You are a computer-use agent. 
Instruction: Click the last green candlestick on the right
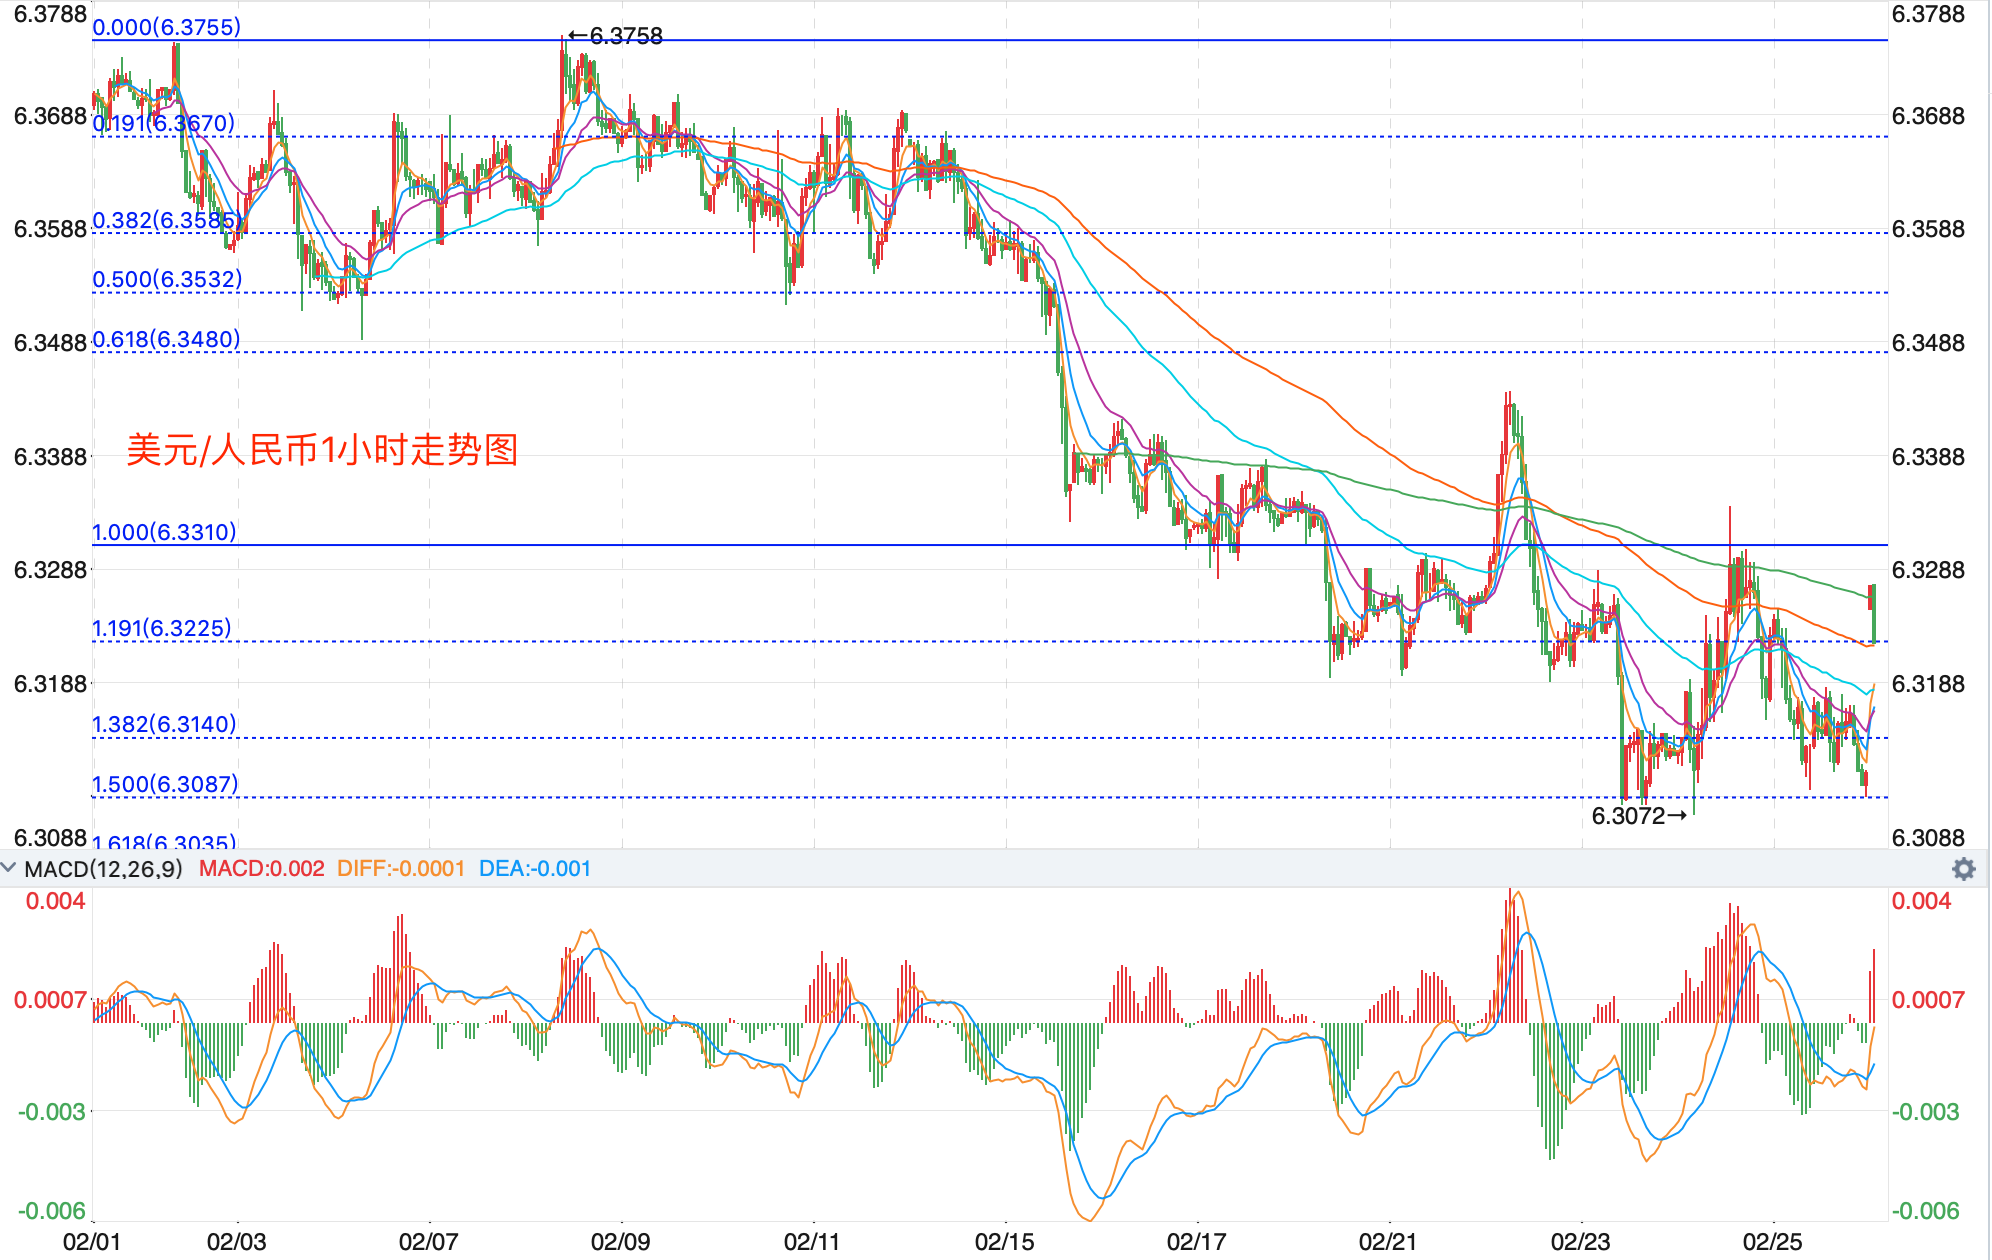click(1873, 612)
